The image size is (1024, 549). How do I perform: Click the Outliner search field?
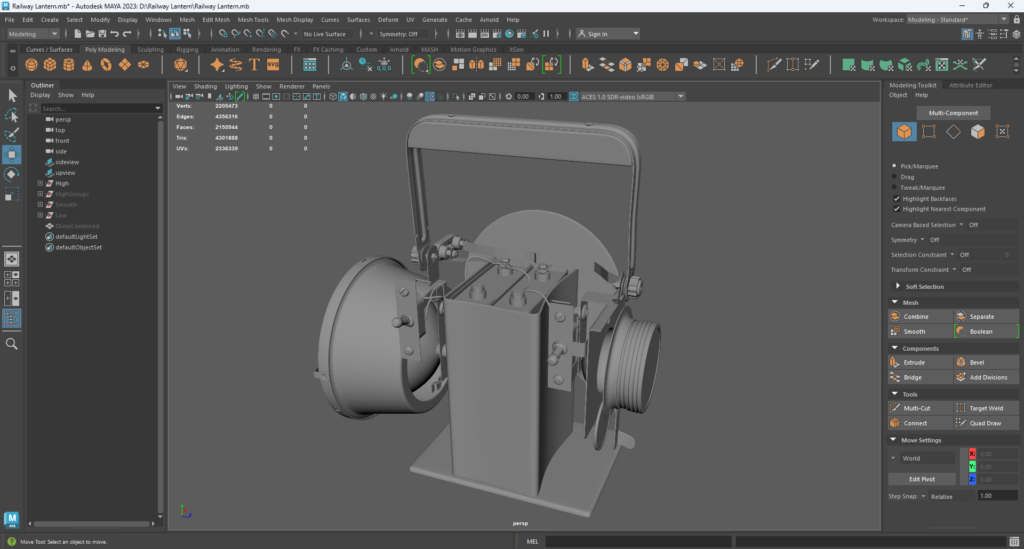(x=100, y=108)
